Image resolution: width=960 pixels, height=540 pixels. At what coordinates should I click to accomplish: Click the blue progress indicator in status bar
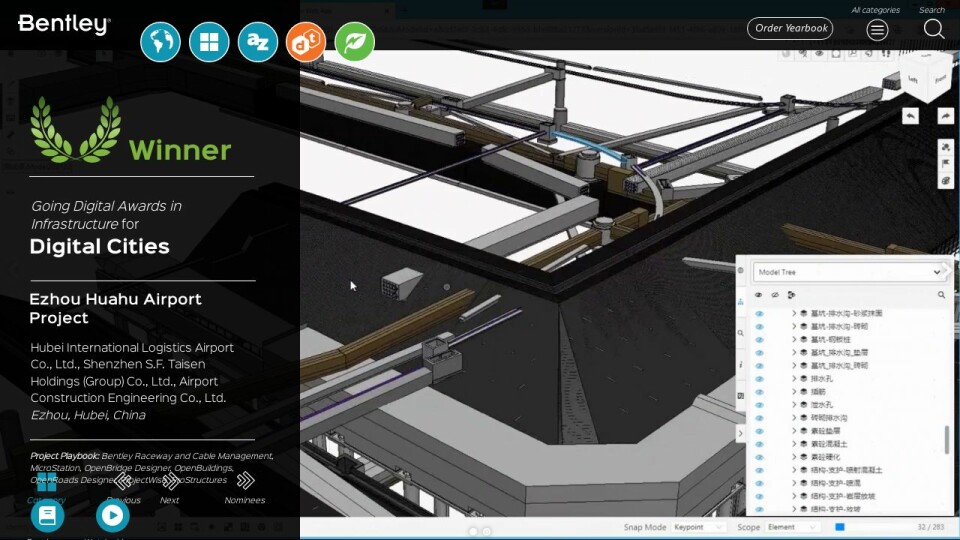point(840,527)
